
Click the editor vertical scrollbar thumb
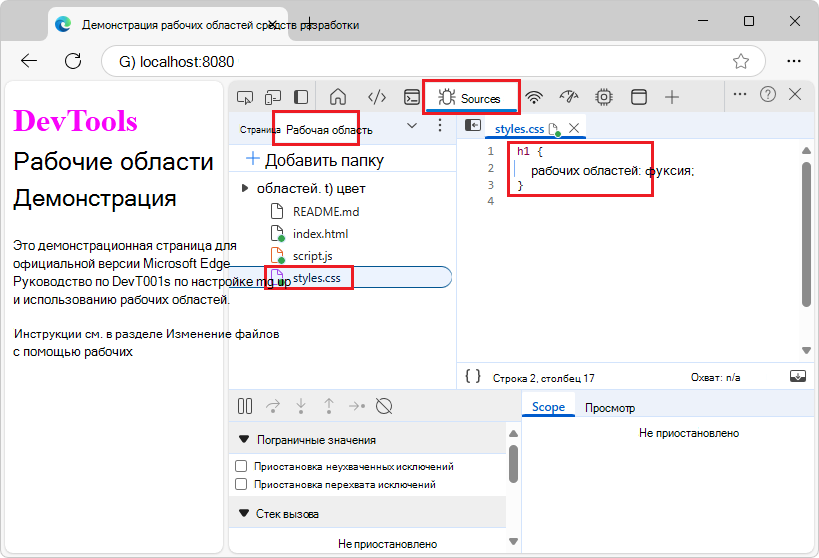(x=806, y=234)
